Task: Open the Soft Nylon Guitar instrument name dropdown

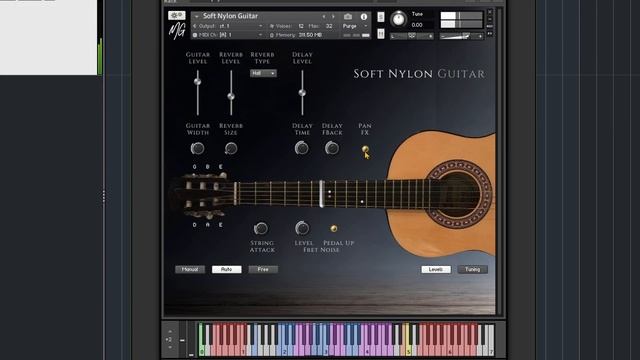Action: [196, 16]
